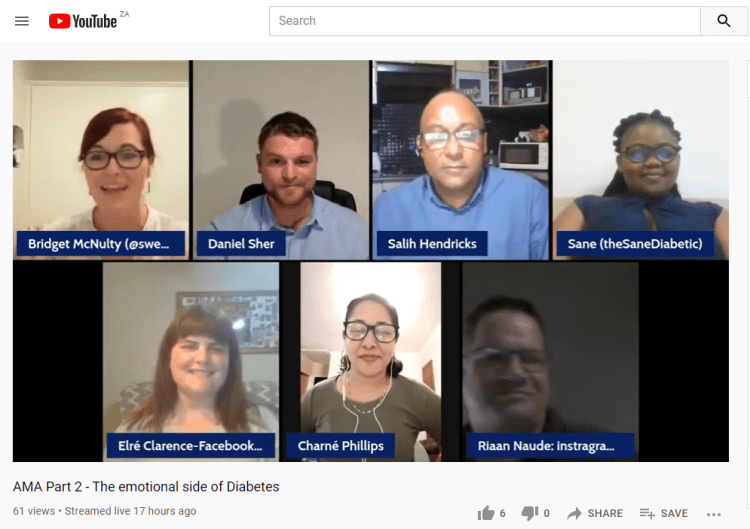Click the video title about Diabetes
This screenshot has width=750, height=529.
tap(146, 486)
